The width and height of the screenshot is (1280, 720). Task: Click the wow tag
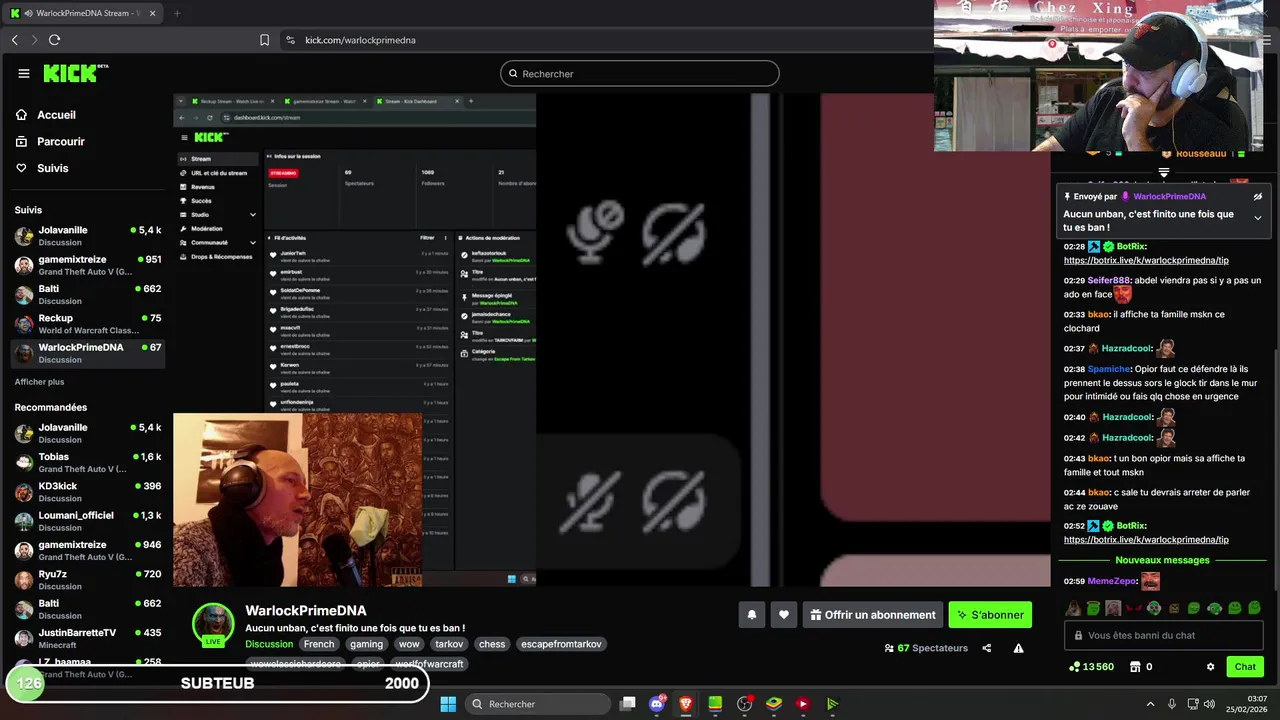pos(409,645)
